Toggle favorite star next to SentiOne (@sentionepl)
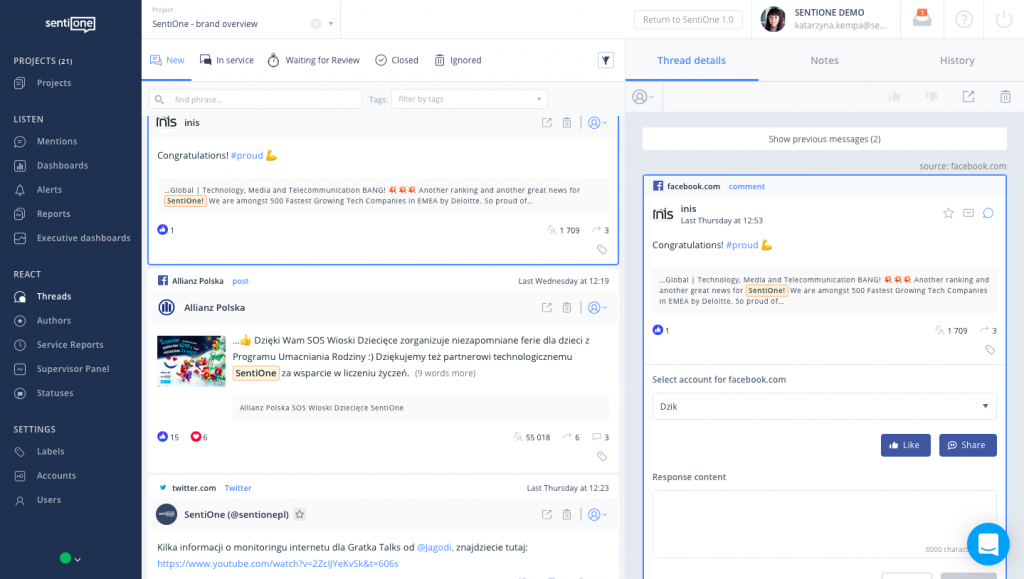 tap(299, 514)
